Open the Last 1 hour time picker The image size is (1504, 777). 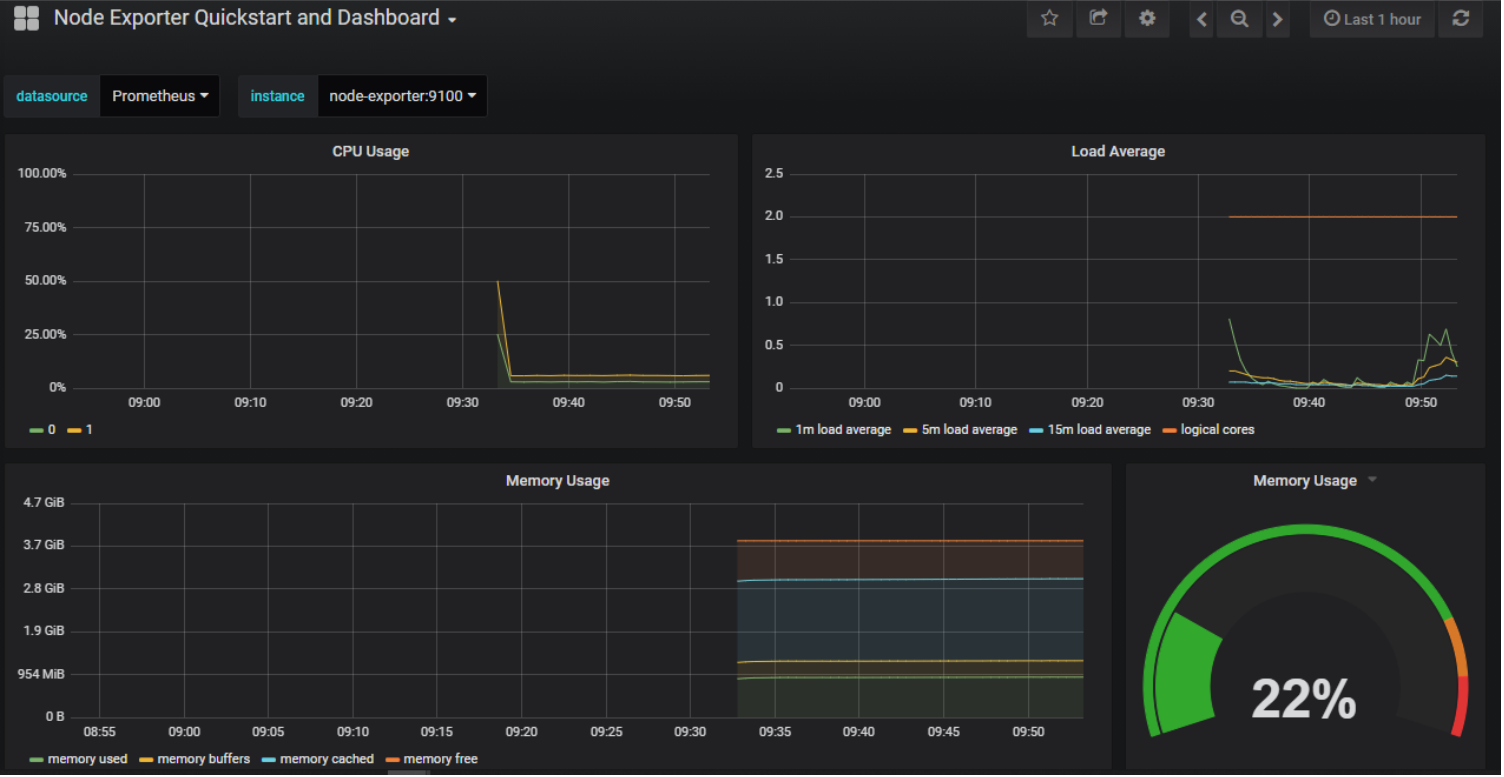click(1373, 19)
